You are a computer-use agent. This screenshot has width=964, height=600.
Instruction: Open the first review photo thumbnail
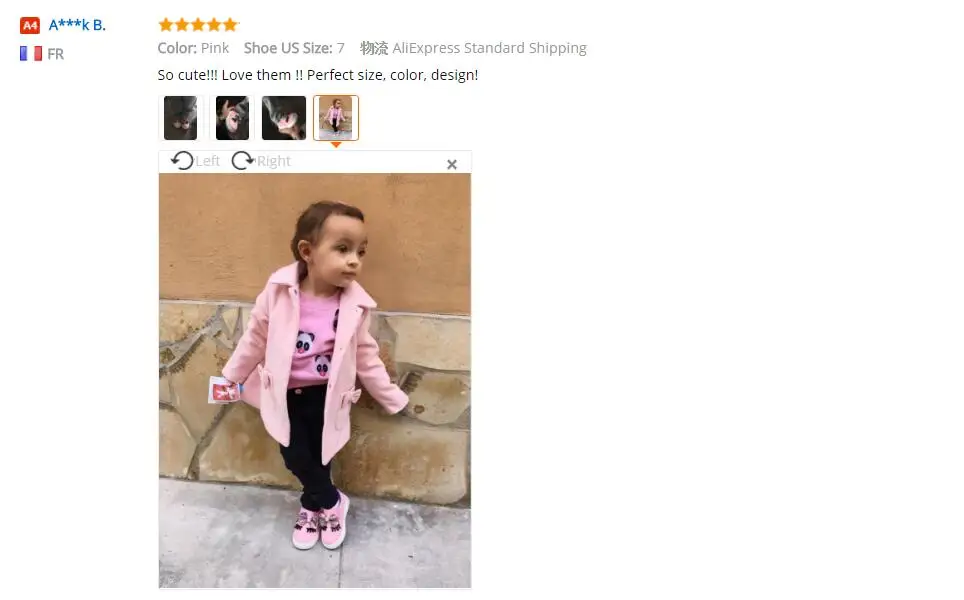coord(181,117)
